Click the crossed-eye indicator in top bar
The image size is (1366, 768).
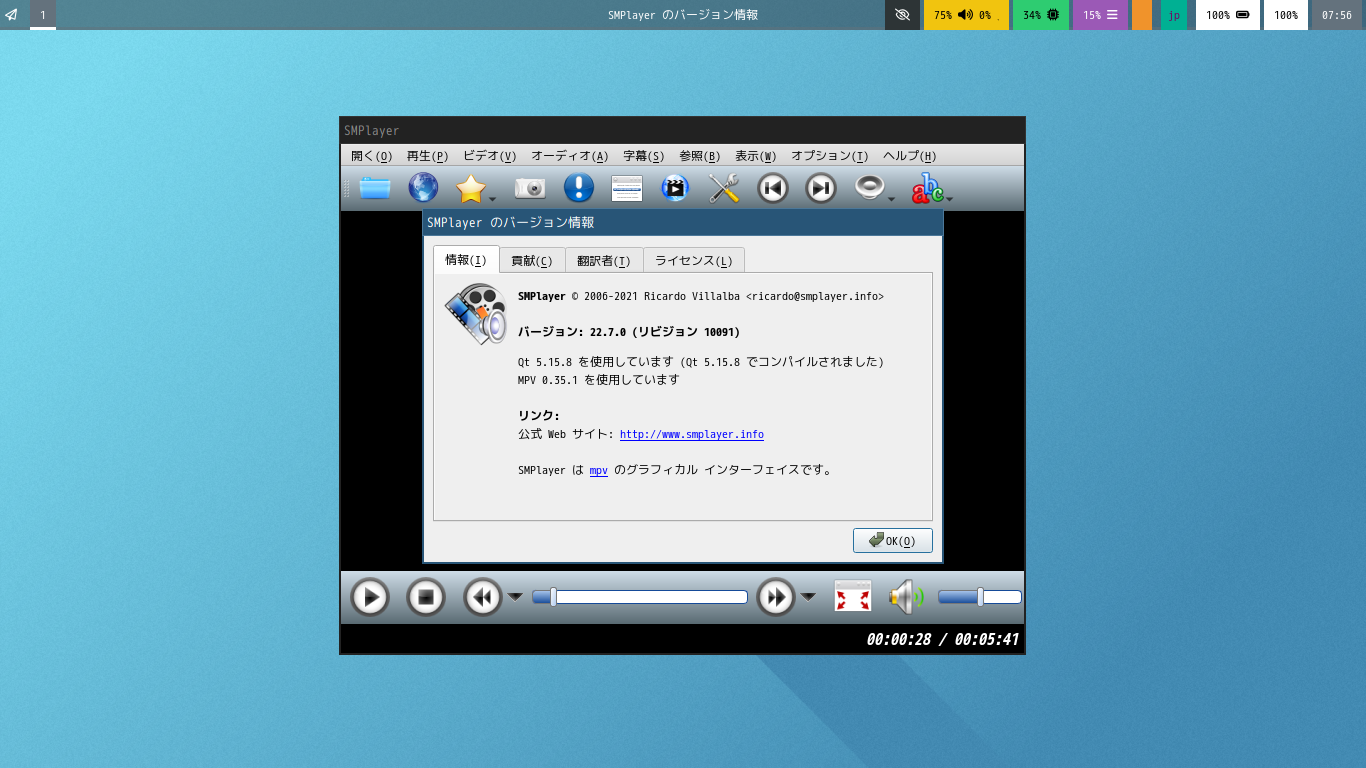(903, 15)
